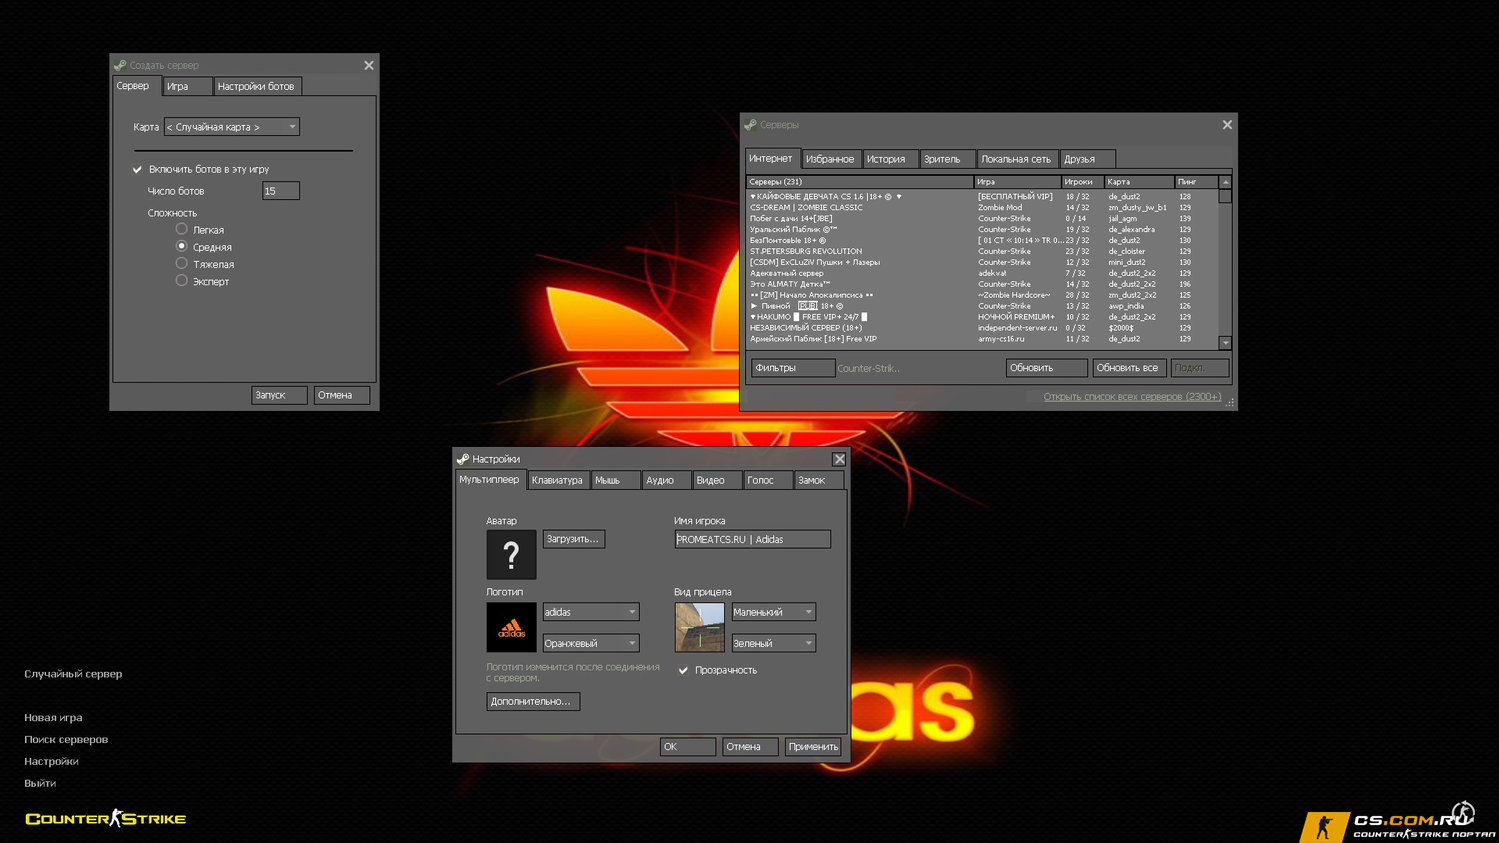
Task: Click the Число ботов input field
Action: 280,191
